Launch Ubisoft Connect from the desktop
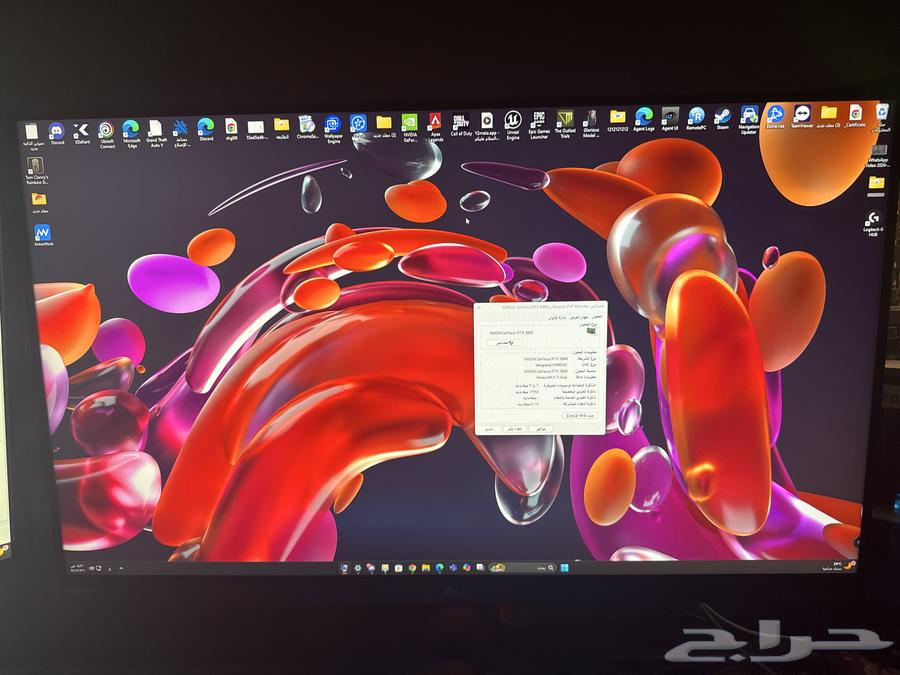This screenshot has height=675, width=900. click(x=106, y=130)
